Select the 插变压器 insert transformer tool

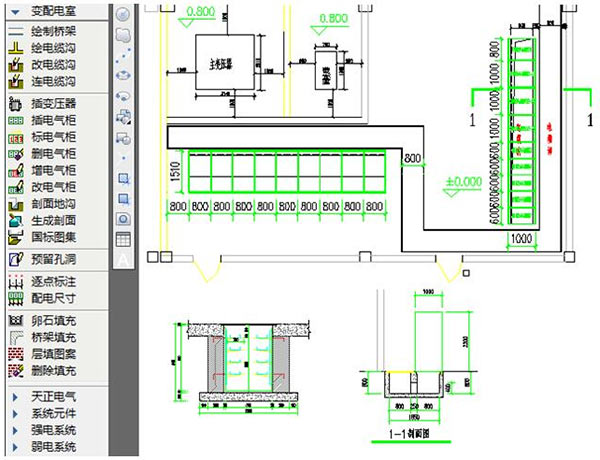[42, 103]
